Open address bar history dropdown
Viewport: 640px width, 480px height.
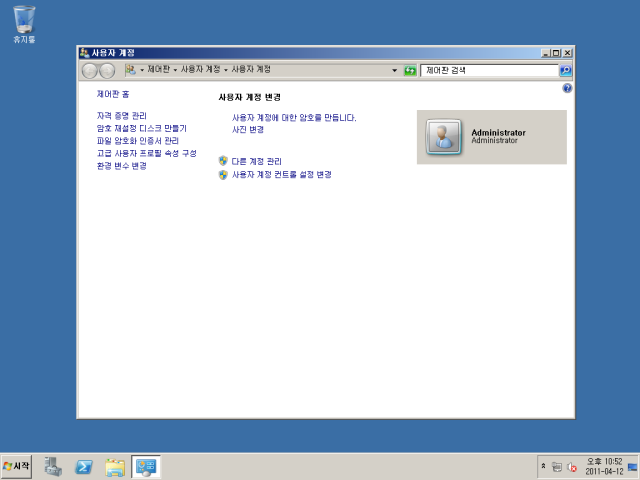pos(394,70)
